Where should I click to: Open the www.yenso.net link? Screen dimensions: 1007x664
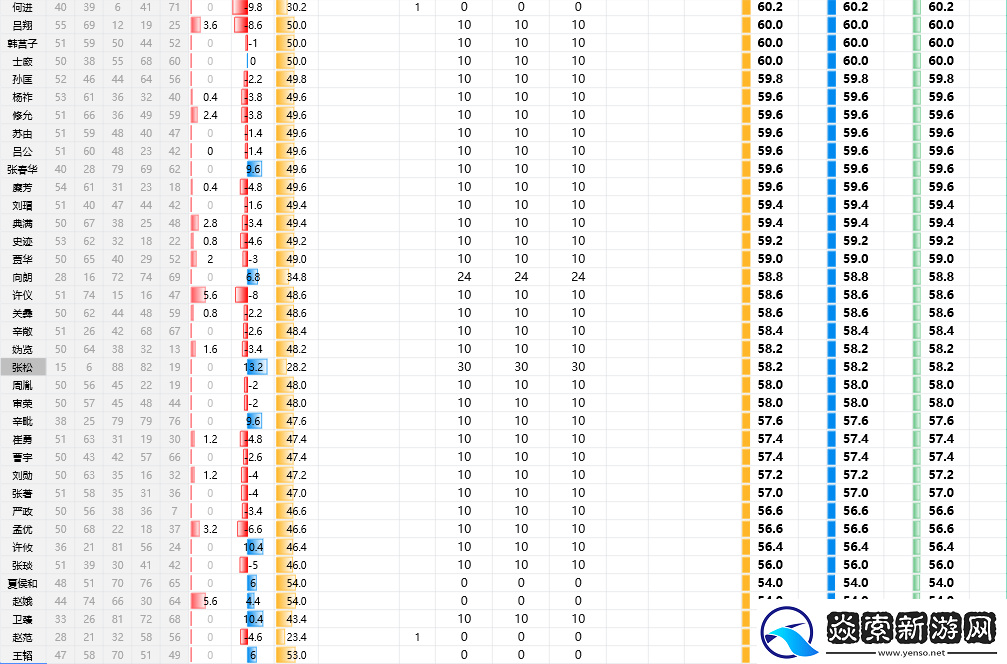(911, 652)
